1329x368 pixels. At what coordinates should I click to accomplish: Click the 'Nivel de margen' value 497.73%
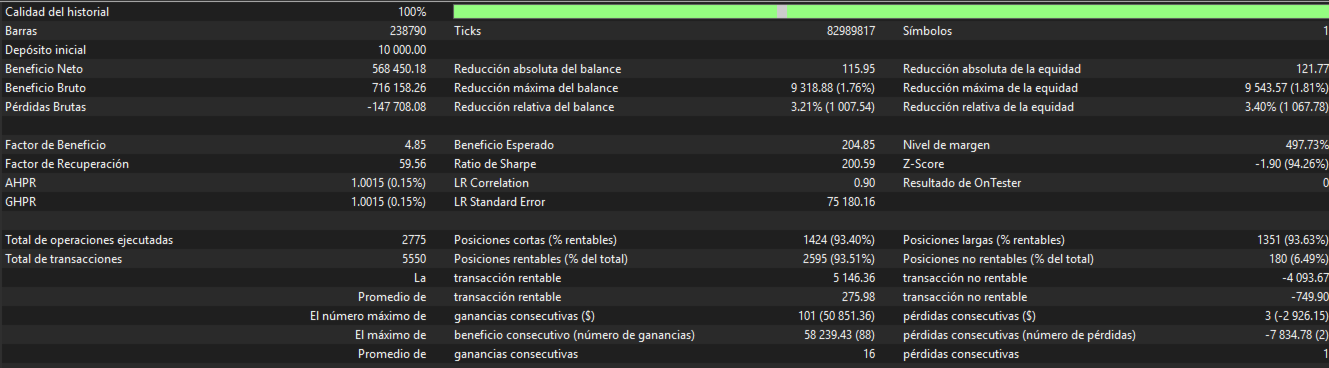1307,145
